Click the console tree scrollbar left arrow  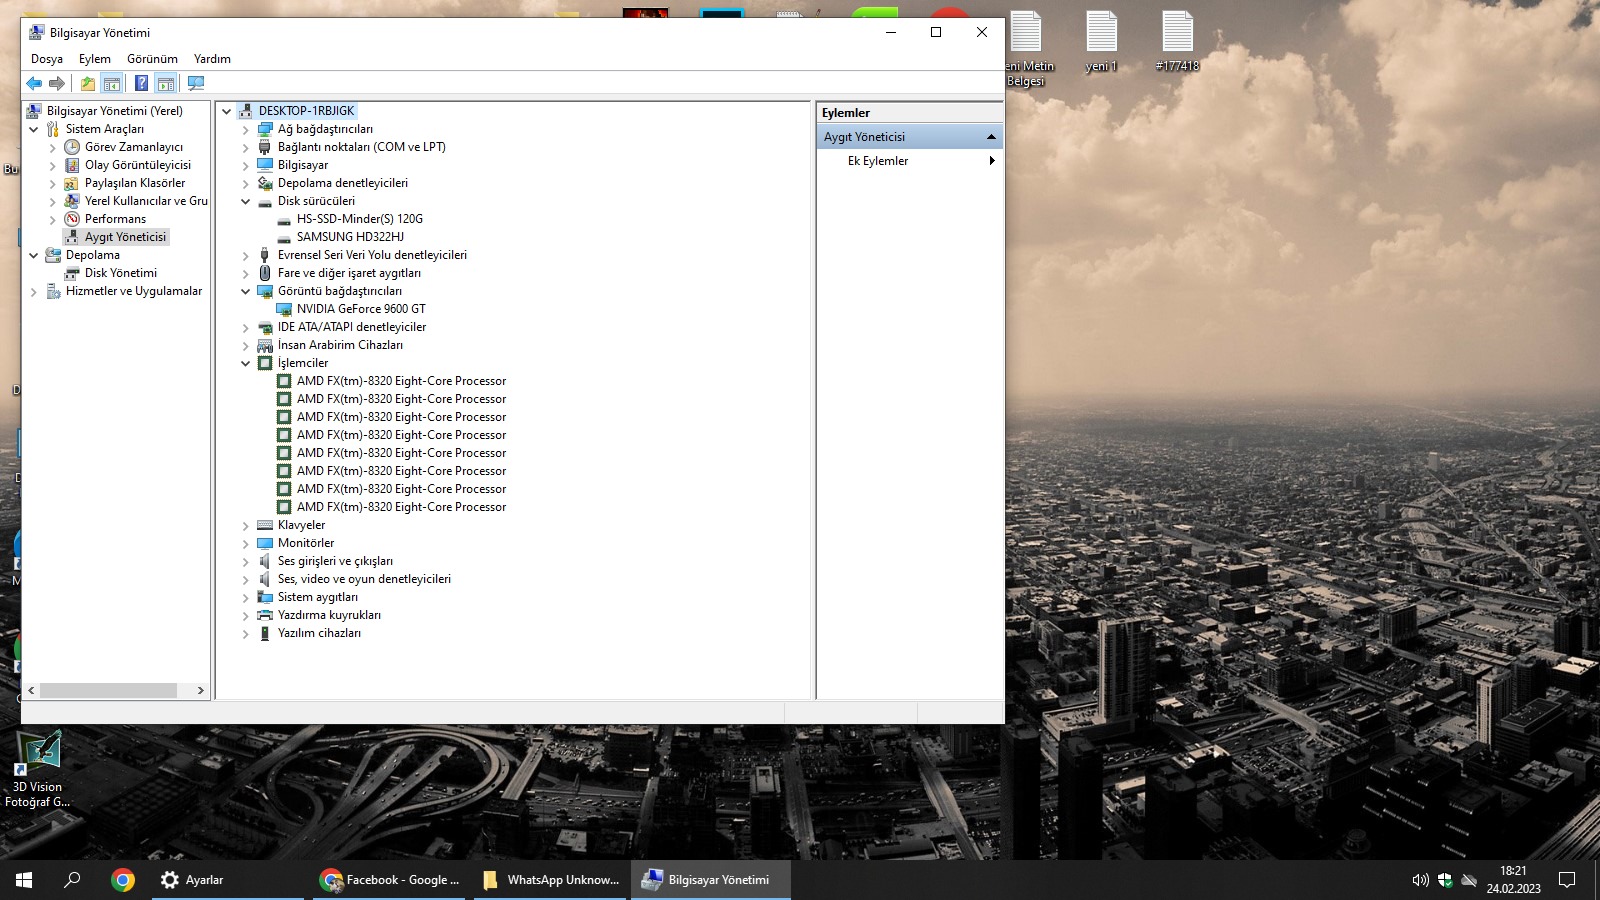31,690
